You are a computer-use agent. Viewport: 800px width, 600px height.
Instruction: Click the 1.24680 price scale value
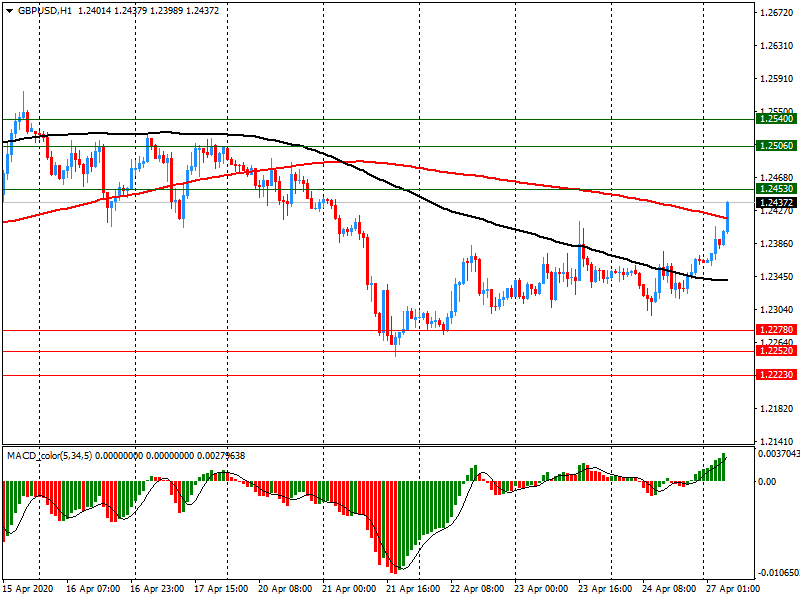777,178
